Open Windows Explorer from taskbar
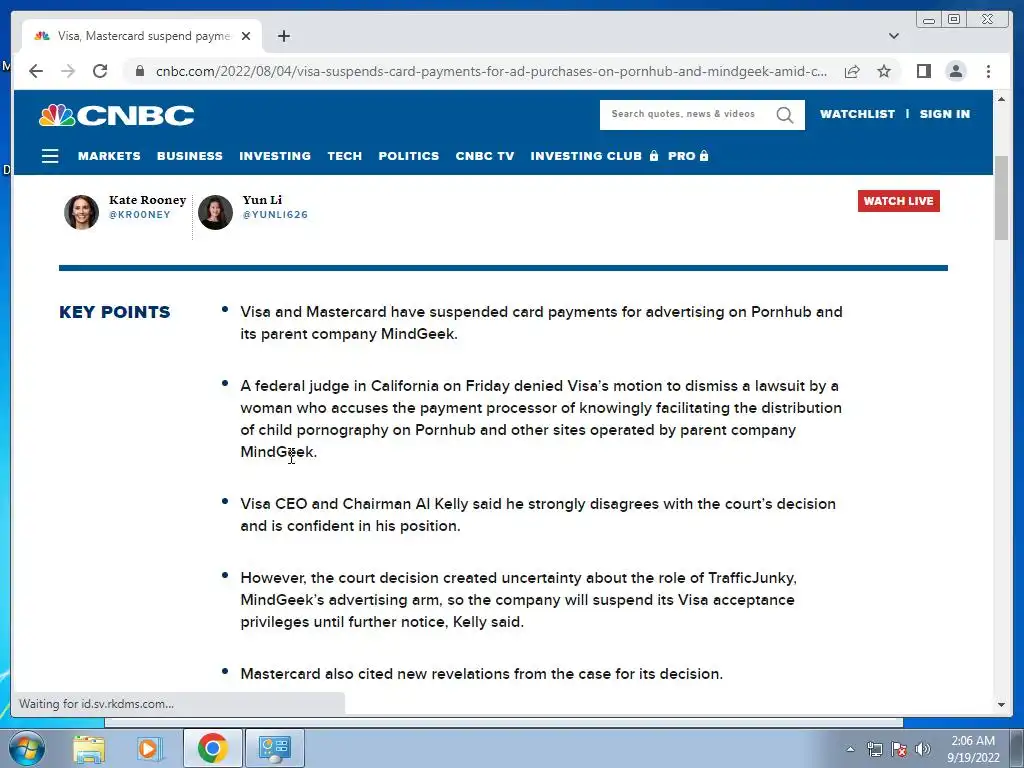The width and height of the screenshot is (1024, 768). click(89, 748)
